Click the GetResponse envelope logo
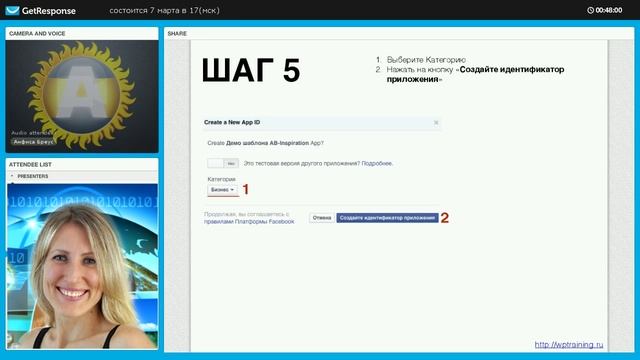Screen dimensions: 640x360 pyautogui.click(x=12, y=10)
